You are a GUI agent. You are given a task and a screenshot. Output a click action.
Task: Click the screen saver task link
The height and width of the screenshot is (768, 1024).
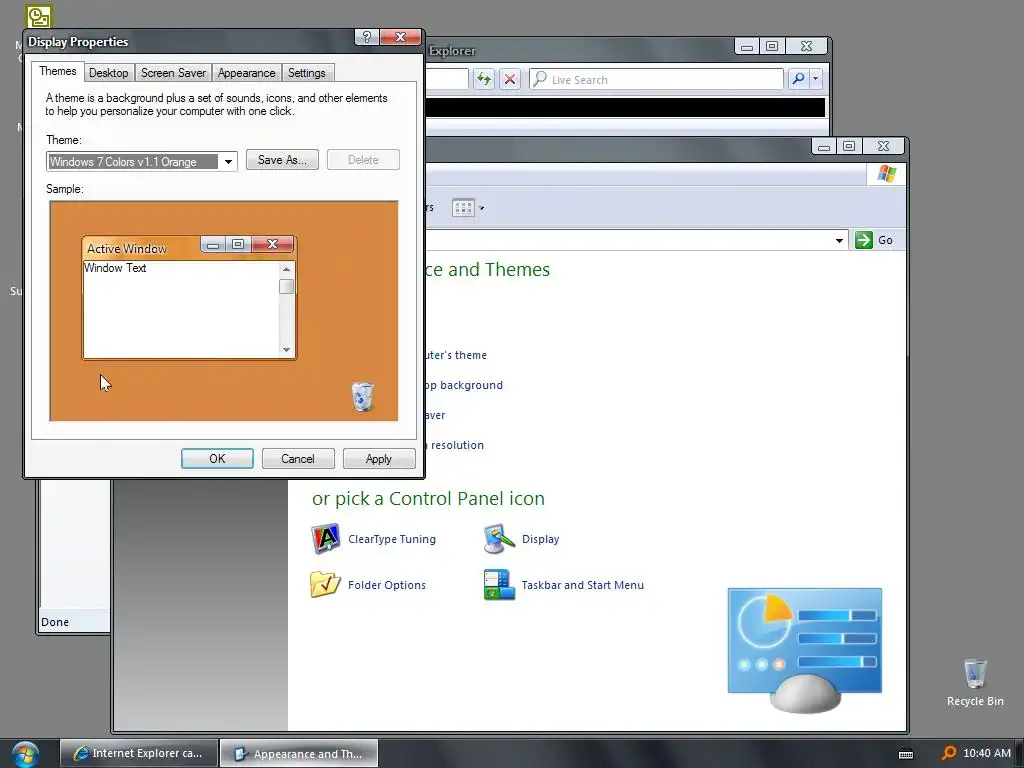pos(436,415)
